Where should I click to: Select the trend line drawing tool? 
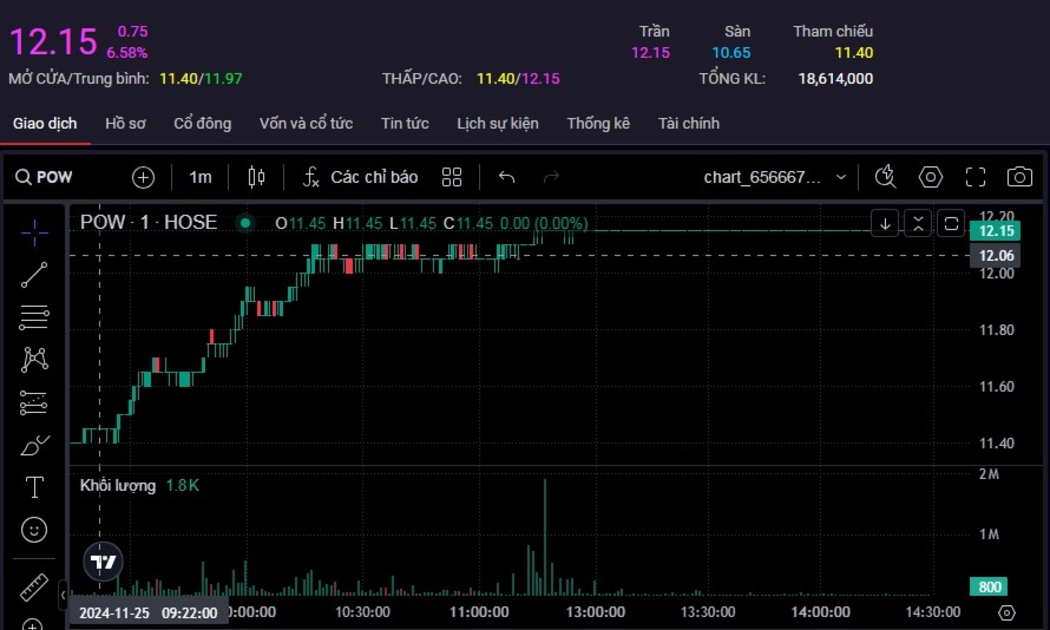point(34,275)
